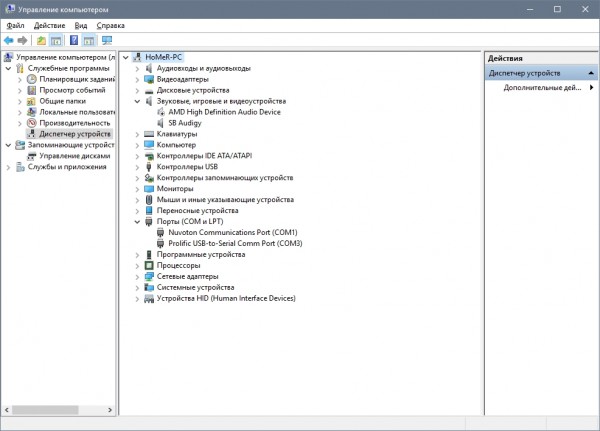This screenshot has width=600, height=431.
Task: Click the Устройства HID device icon
Action: (149, 299)
